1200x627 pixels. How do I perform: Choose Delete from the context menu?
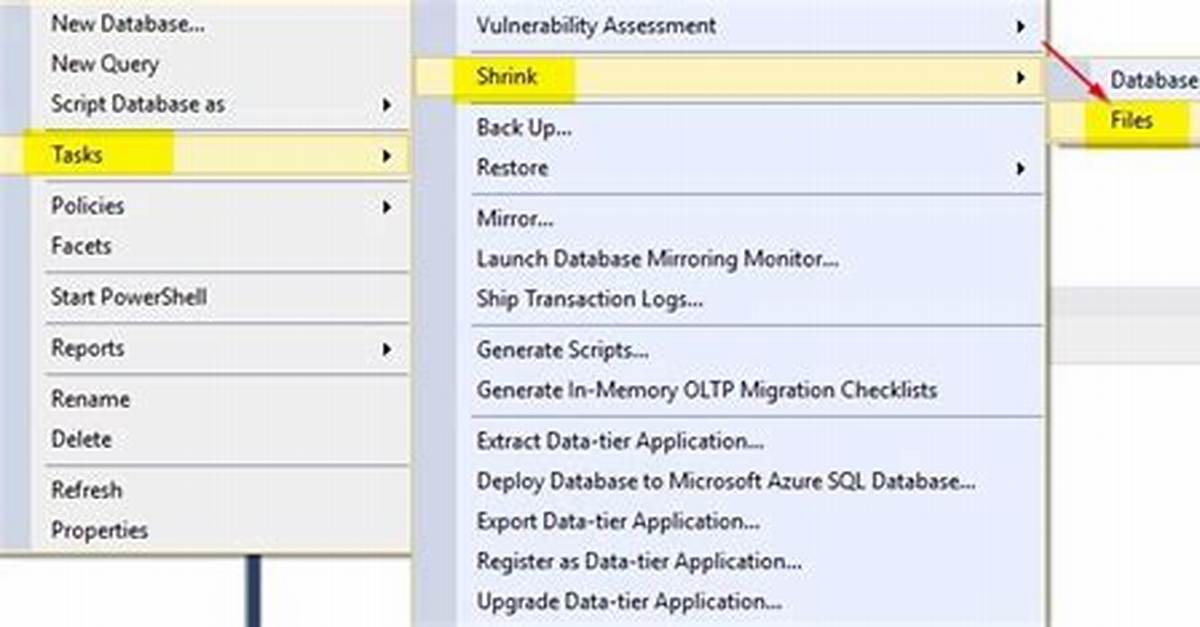(82, 439)
